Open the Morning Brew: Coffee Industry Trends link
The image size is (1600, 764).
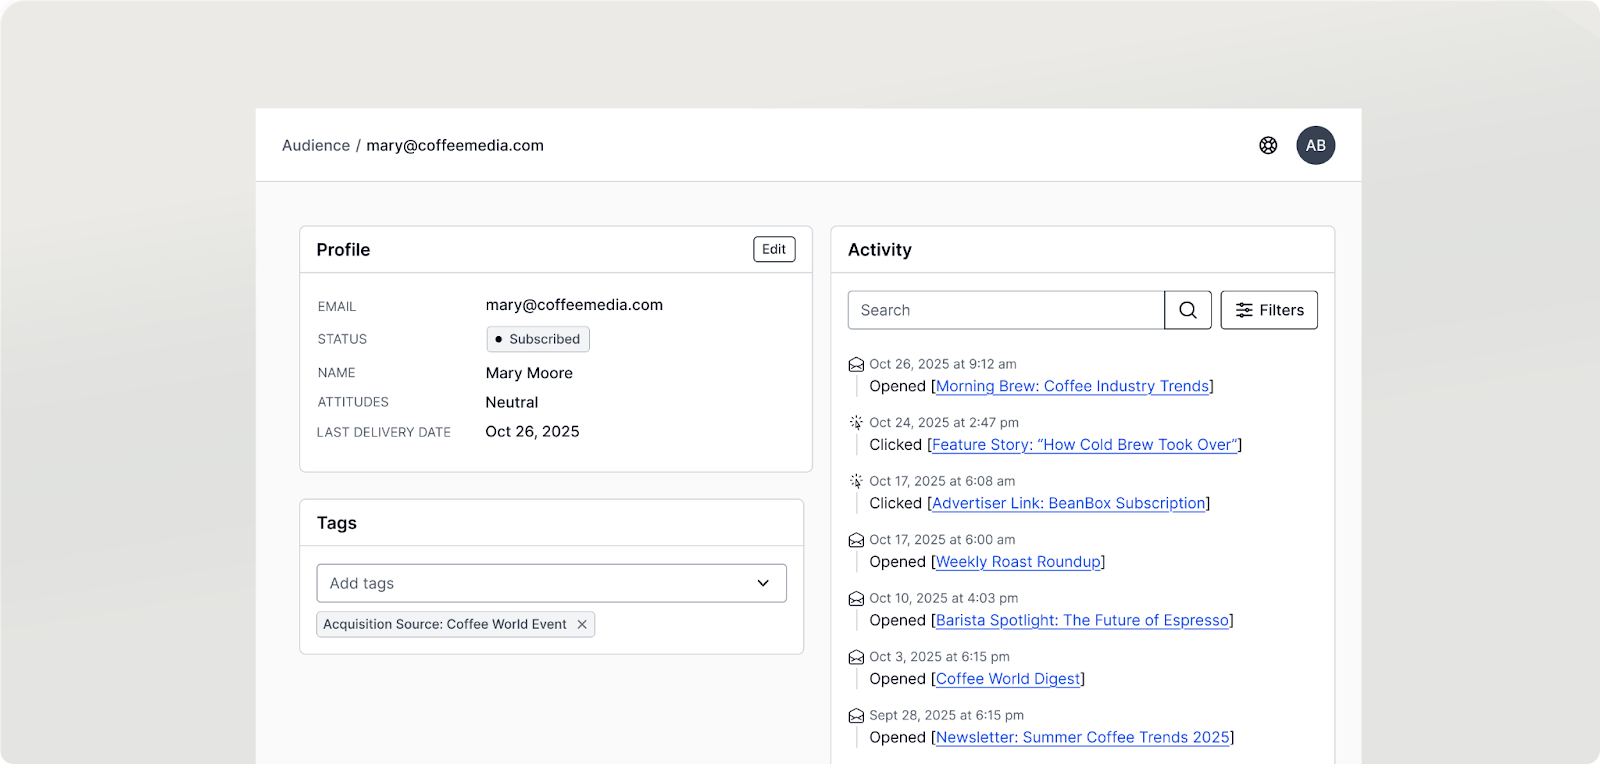[1072, 386]
